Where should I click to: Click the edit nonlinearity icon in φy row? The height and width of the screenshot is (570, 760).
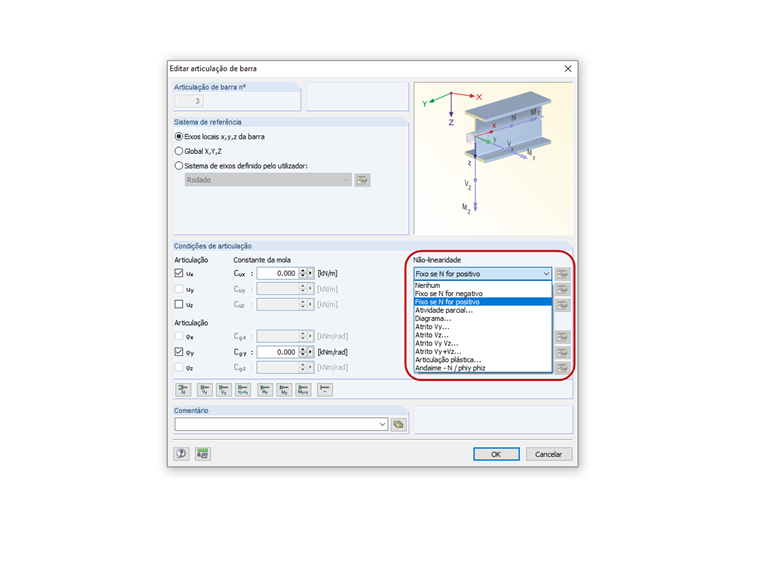coord(562,352)
